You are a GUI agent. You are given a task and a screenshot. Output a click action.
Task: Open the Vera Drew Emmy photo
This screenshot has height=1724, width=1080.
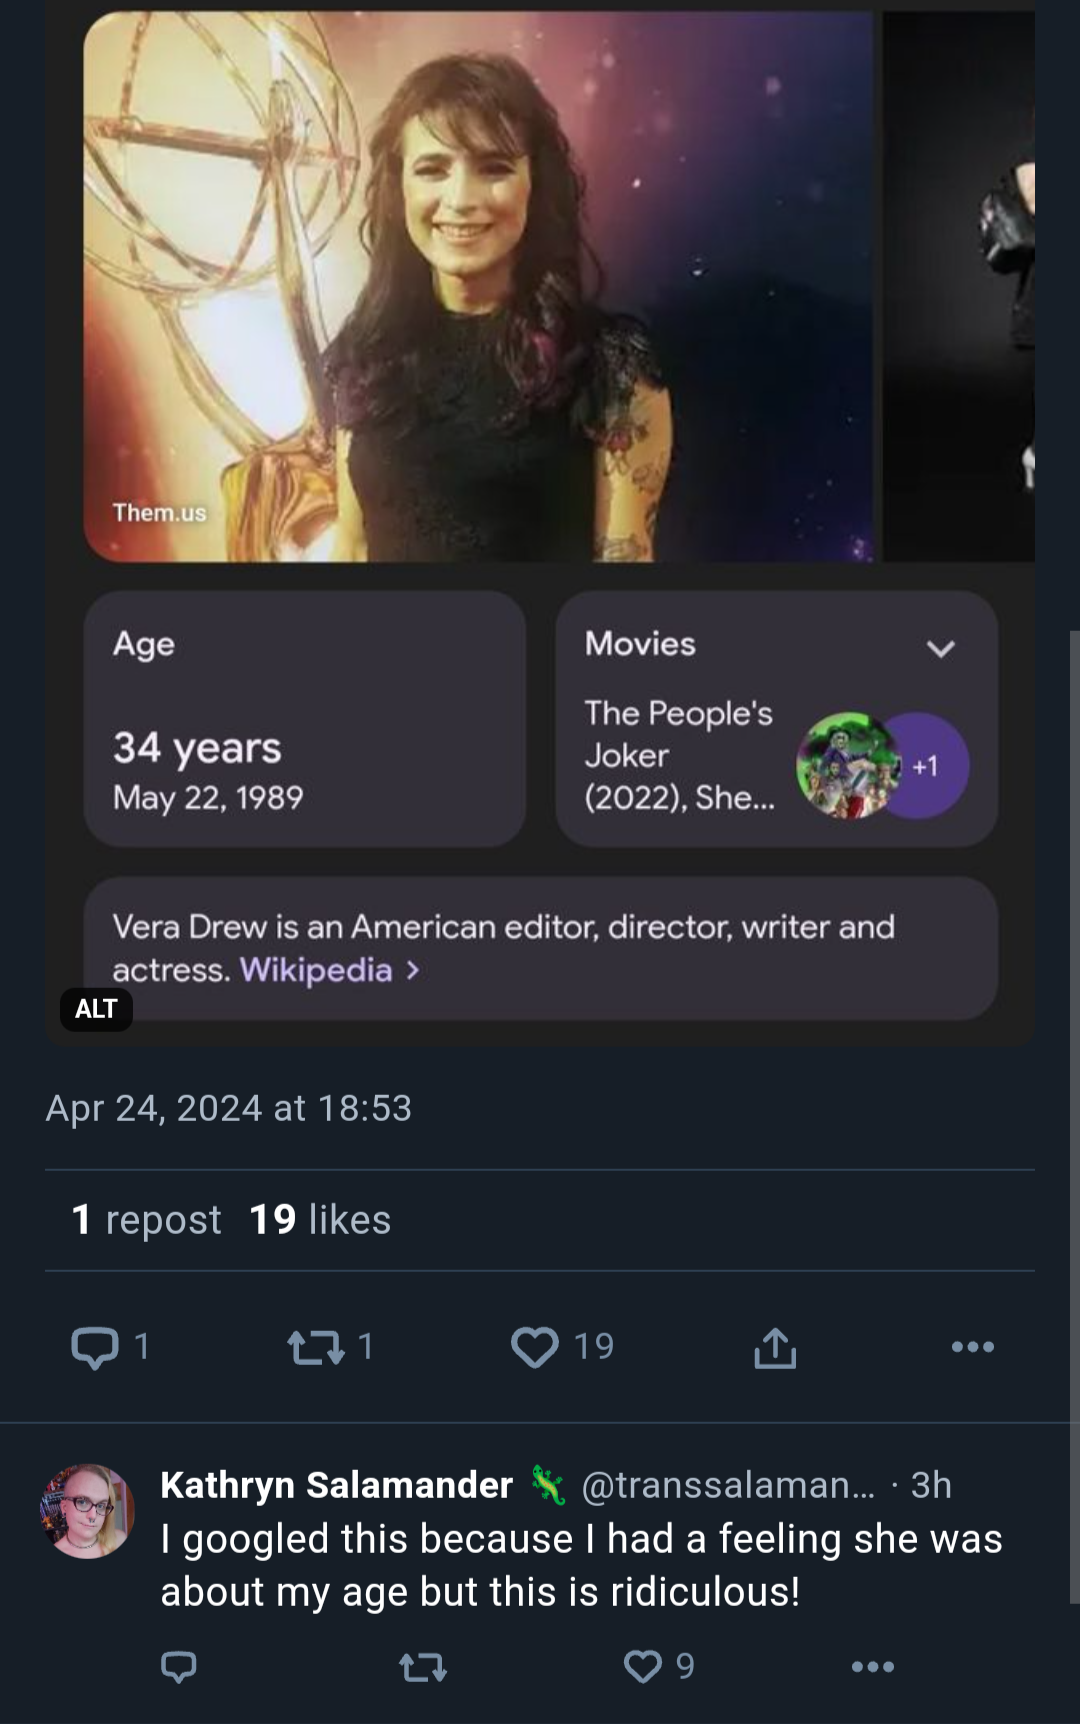point(478,287)
